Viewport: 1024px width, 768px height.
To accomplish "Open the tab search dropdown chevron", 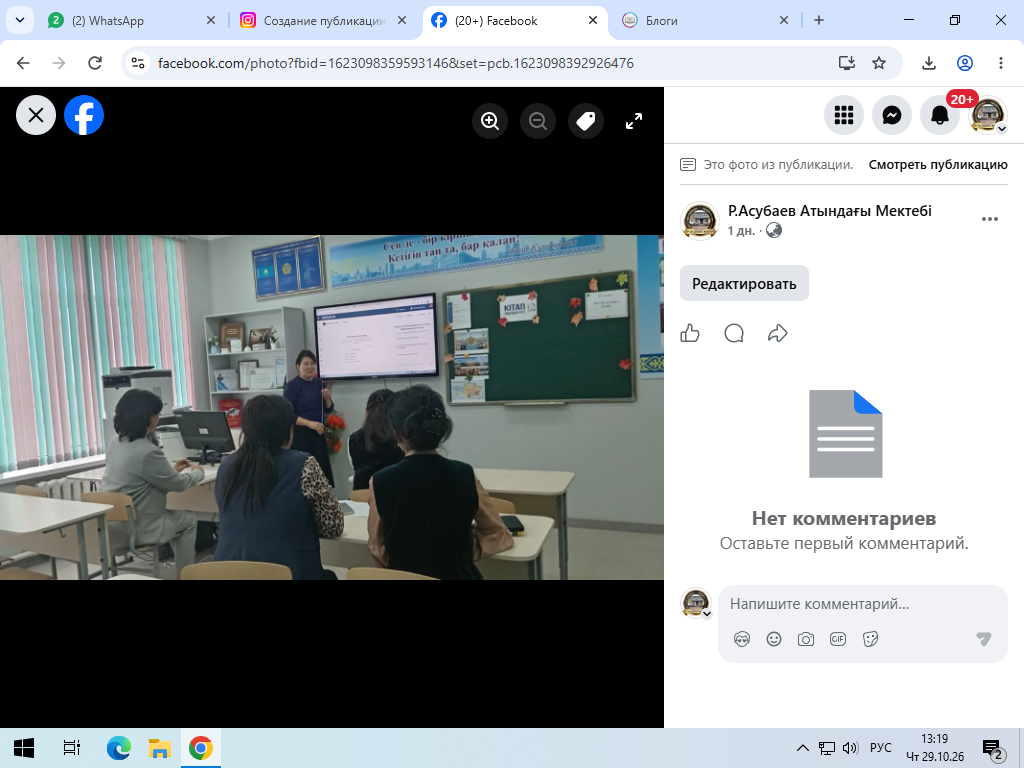I will click(x=20, y=20).
